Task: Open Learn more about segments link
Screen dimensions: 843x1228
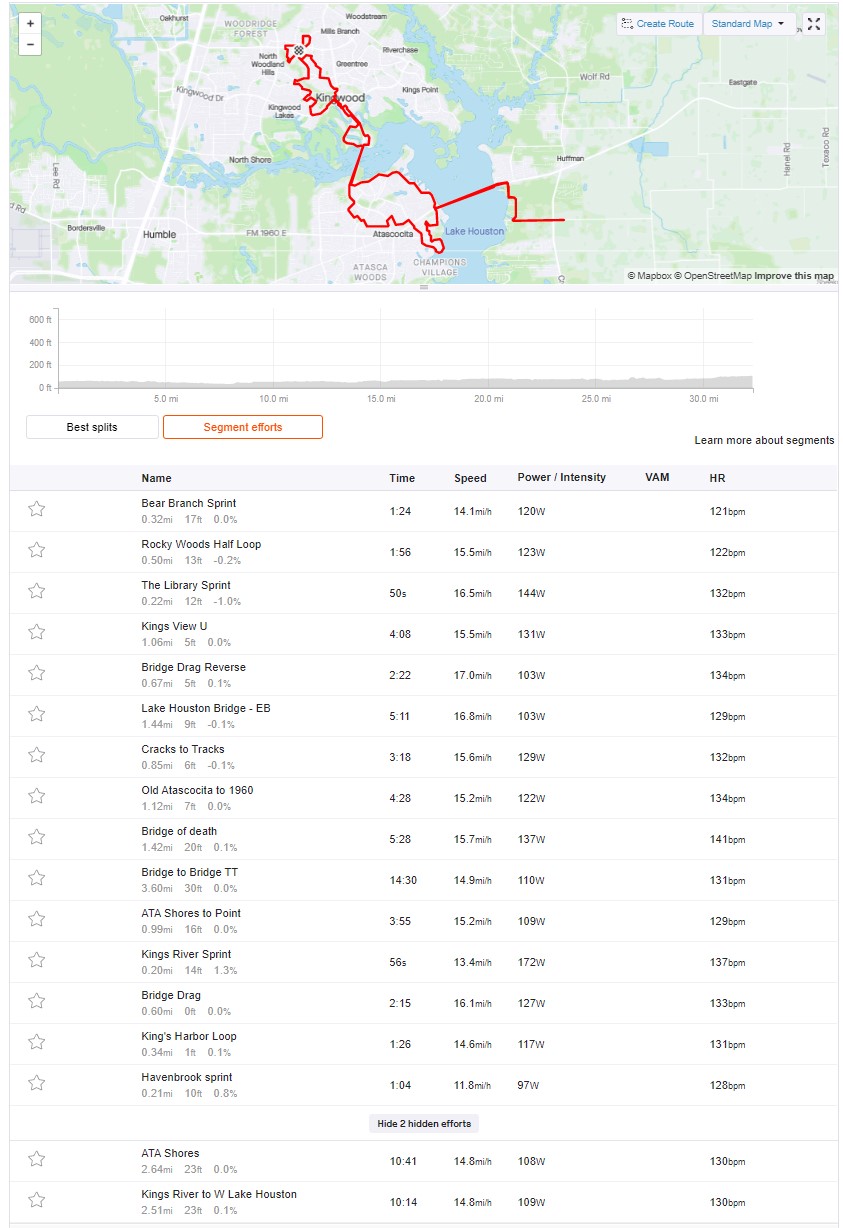Action: coord(764,440)
